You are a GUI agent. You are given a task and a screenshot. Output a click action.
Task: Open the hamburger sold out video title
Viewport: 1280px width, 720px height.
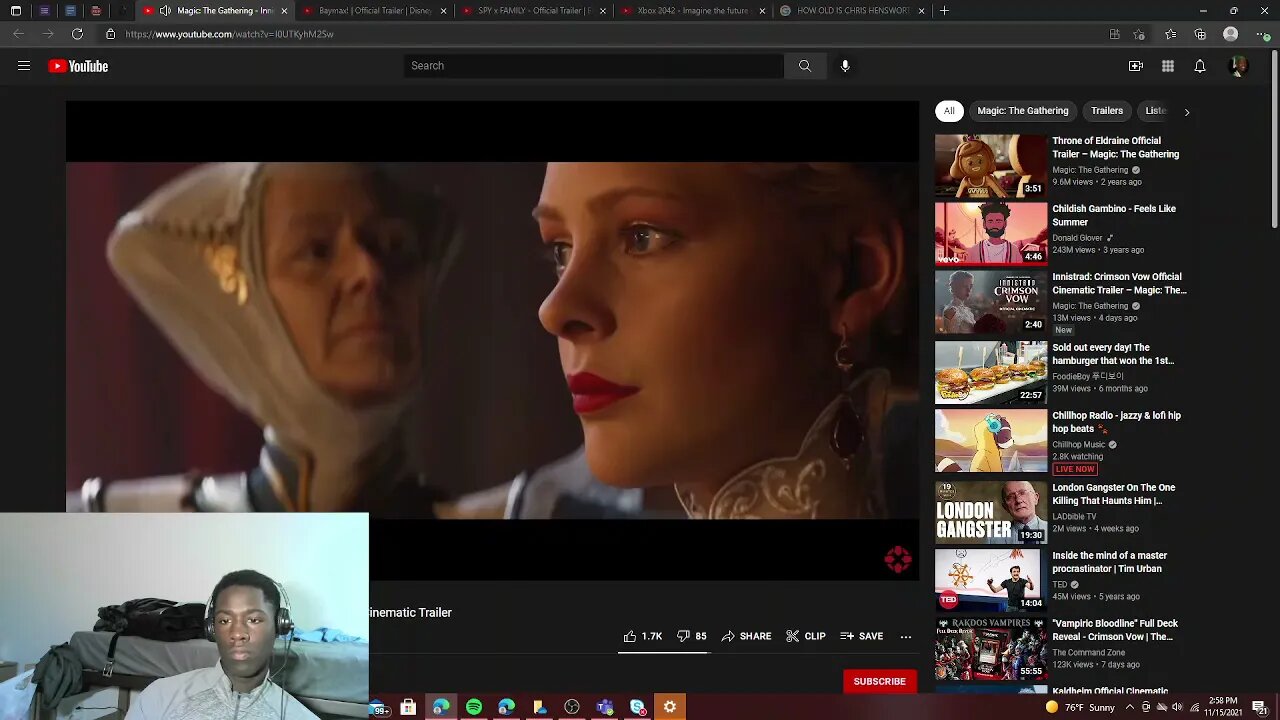pos(1113,354)
